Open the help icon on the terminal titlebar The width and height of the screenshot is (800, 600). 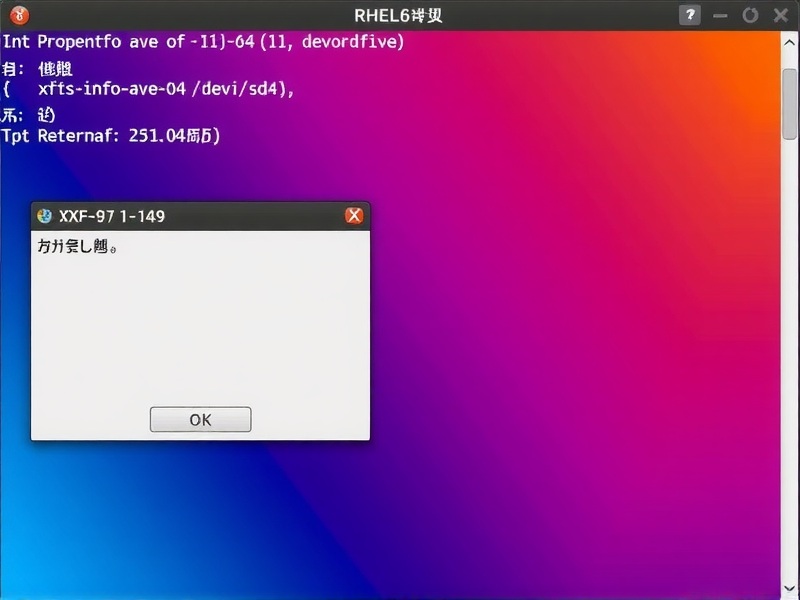[x=689, y=15]
